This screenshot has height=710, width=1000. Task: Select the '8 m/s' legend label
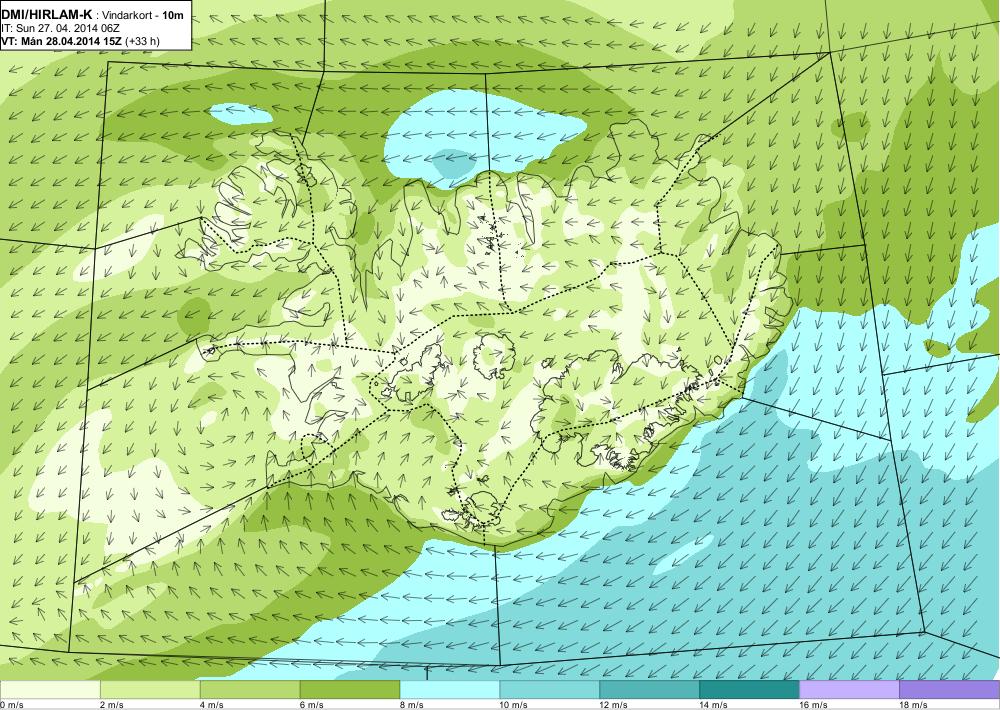pyautogui.click(x=411, y=705)
